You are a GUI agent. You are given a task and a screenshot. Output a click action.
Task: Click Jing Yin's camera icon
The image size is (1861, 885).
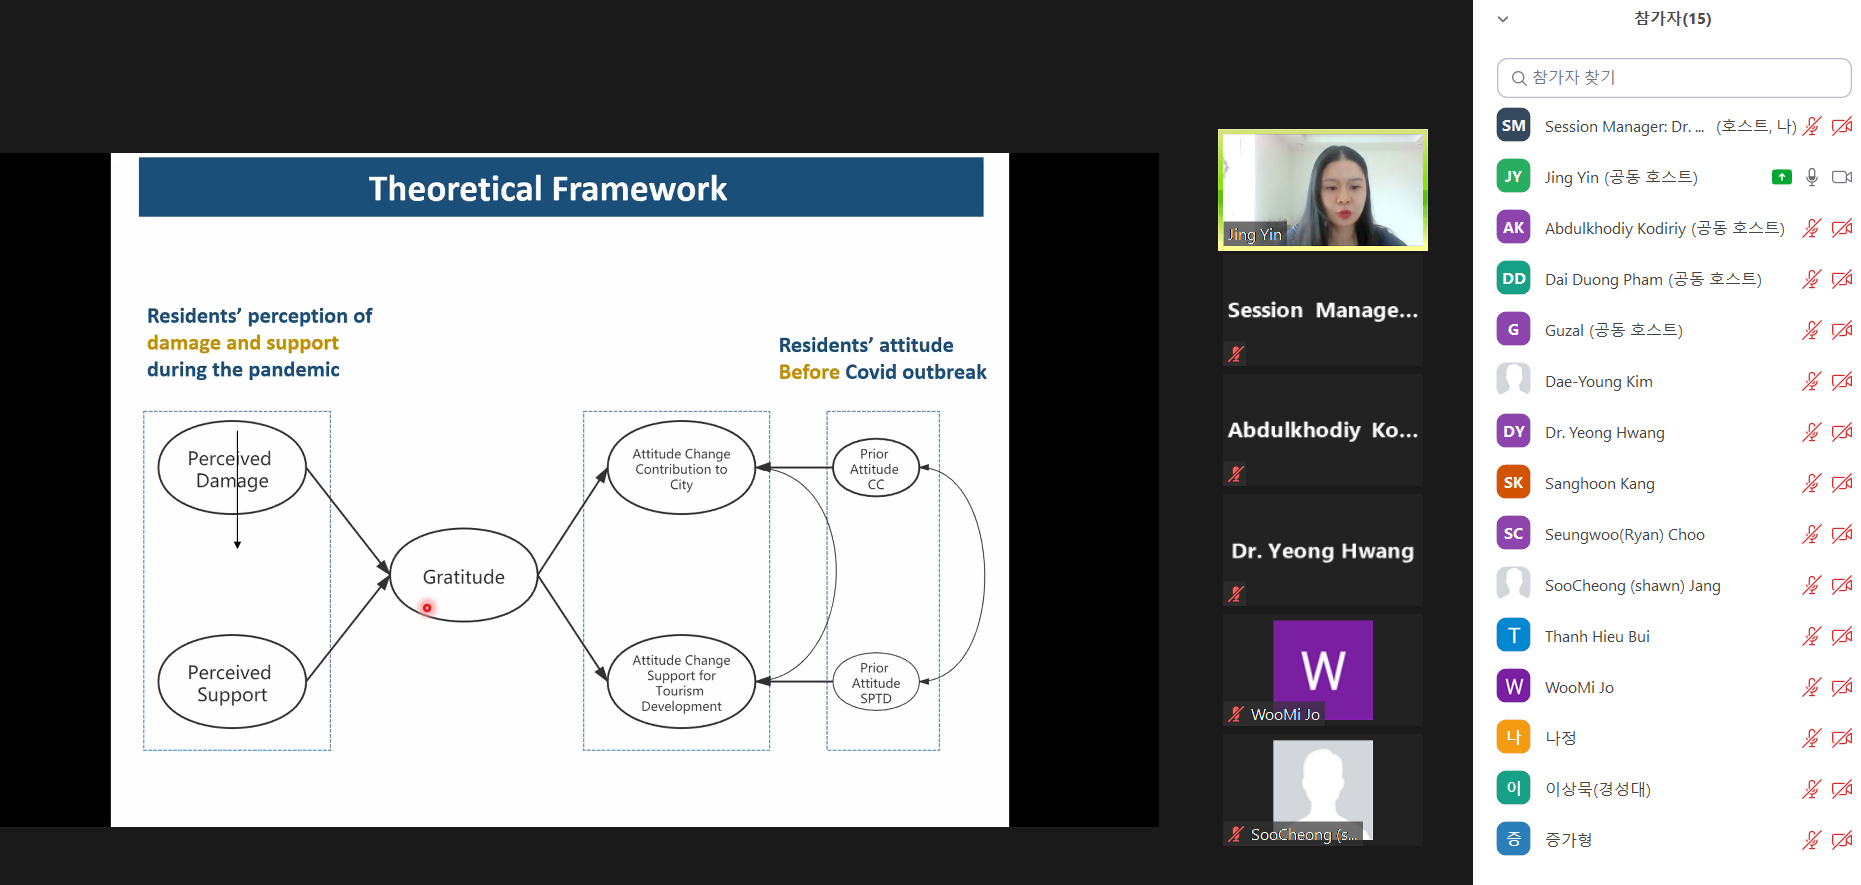[x=1842, y=177]
